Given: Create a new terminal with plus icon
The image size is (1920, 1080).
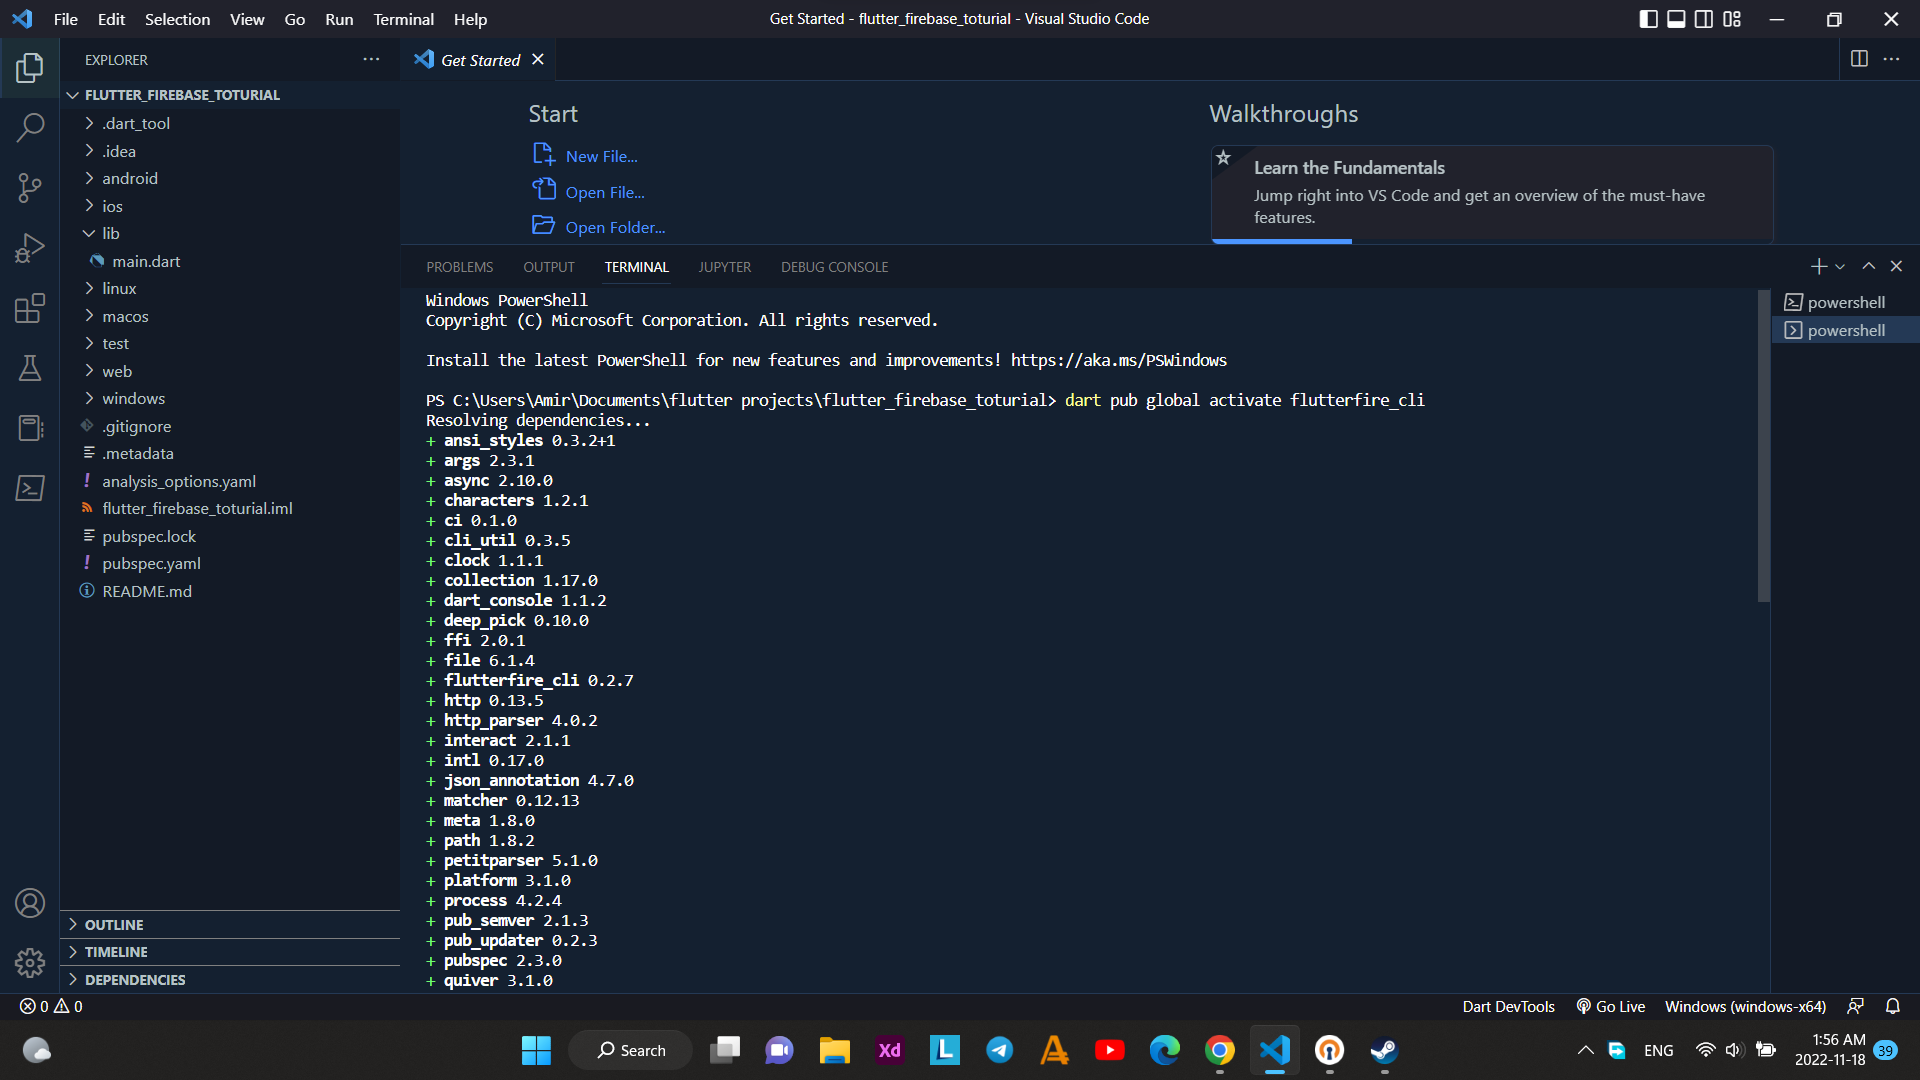Looking at the screenshot, I should 1818,266.
